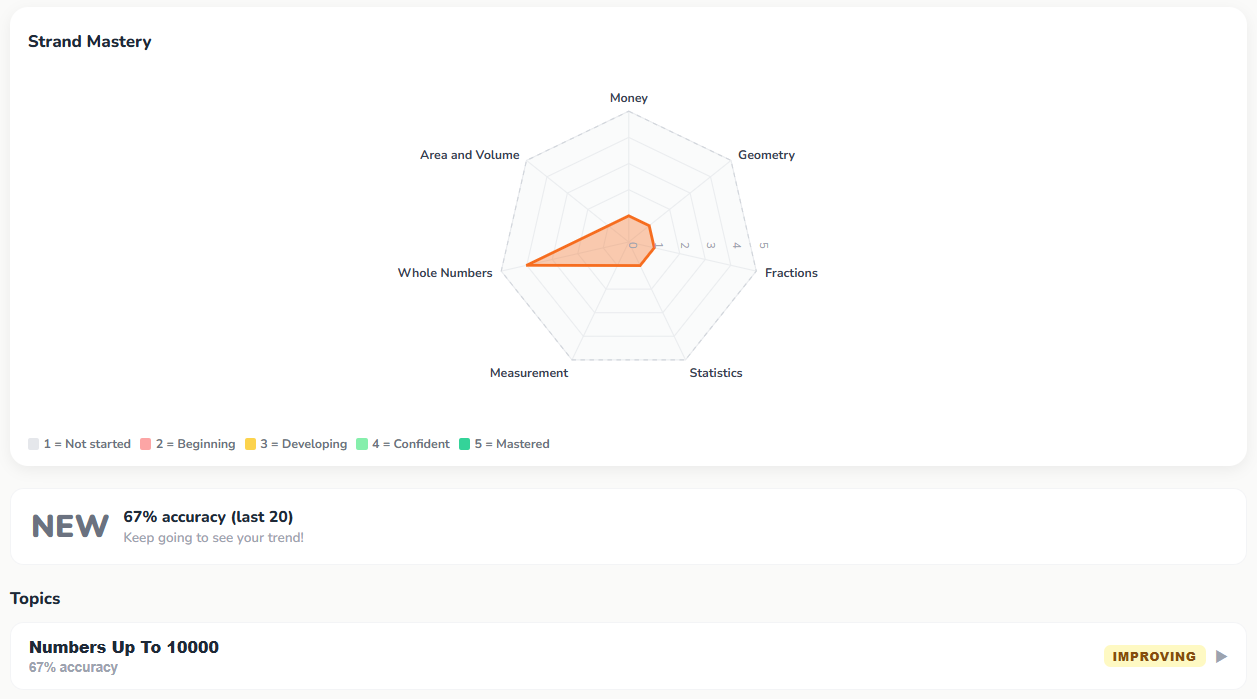The width and height of the screenshot is (1257, 699).
Task: Select the Area and Volume axis label
Action: pyautogui.click(x=470, y=155)
